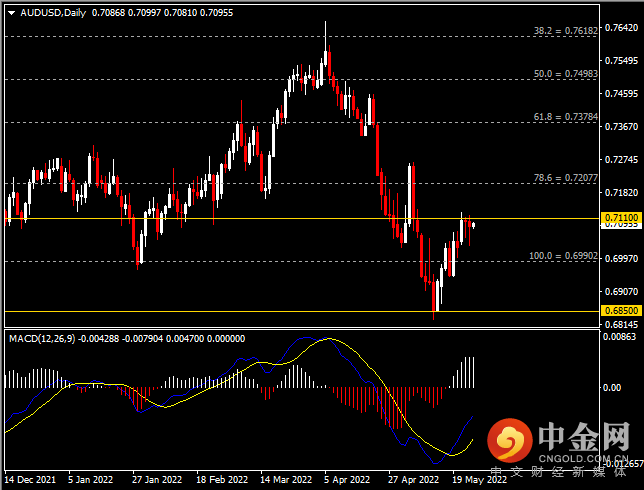644x490 pixels.
Task: Select the 100.0 = 0.69902 Fibonacci label
Action: point(563,256)
